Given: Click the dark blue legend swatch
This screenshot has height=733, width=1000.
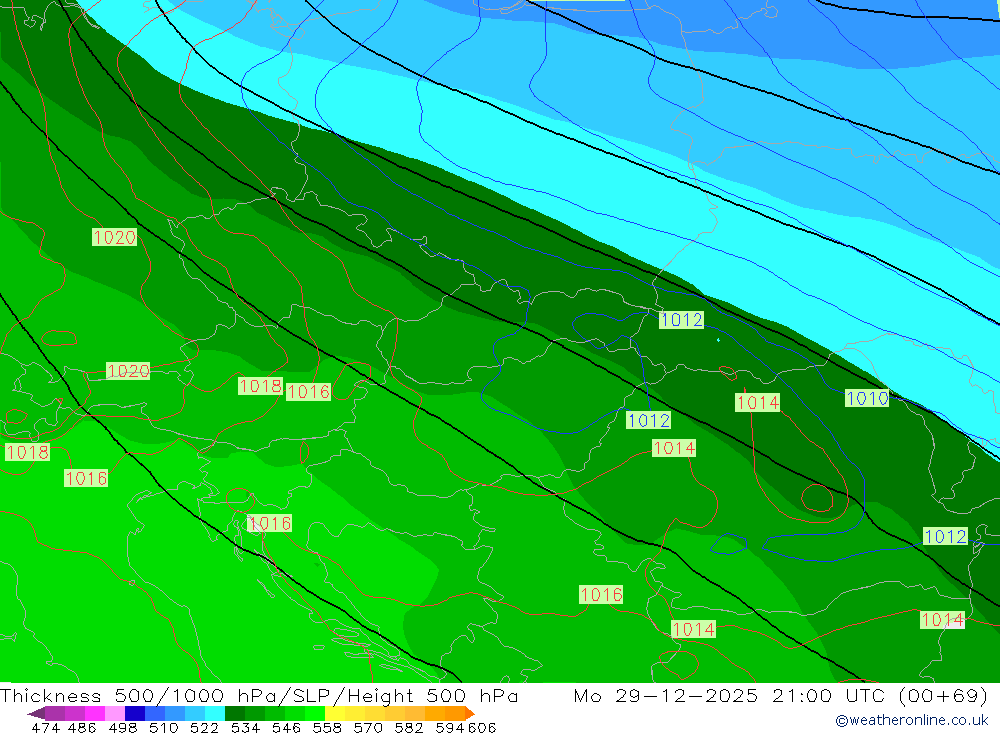Looking at the screenshot, I should pos(135,713).
